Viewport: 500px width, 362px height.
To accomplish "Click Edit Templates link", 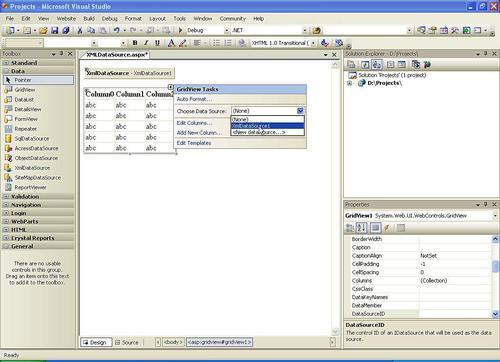I will [x=194, y=143].
